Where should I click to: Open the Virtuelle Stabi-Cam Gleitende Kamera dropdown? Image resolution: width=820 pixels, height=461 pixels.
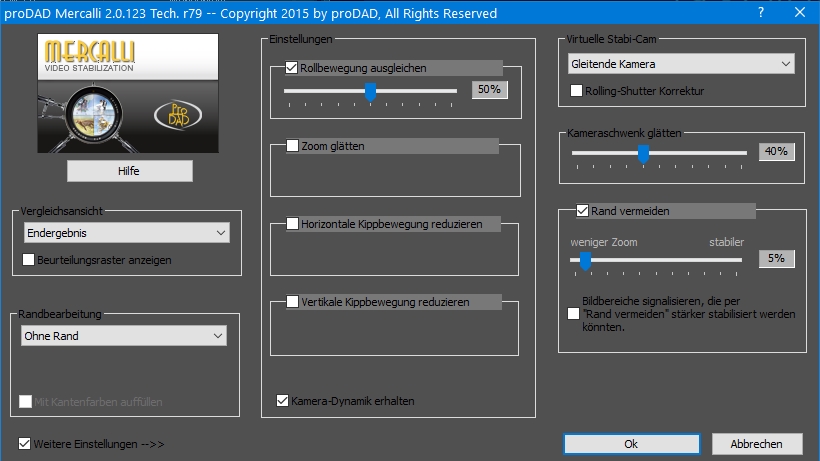(x=681, y=64)
